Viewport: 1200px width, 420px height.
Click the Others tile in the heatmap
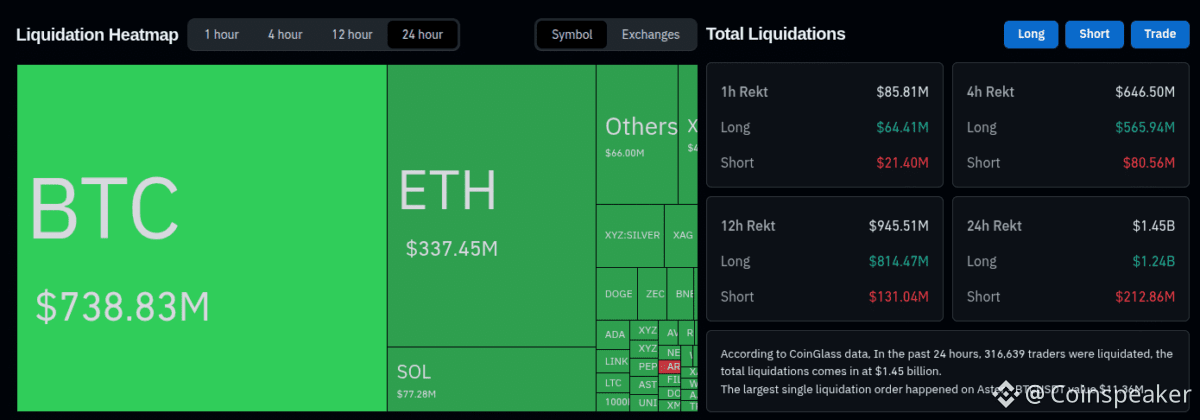[638, 134]
